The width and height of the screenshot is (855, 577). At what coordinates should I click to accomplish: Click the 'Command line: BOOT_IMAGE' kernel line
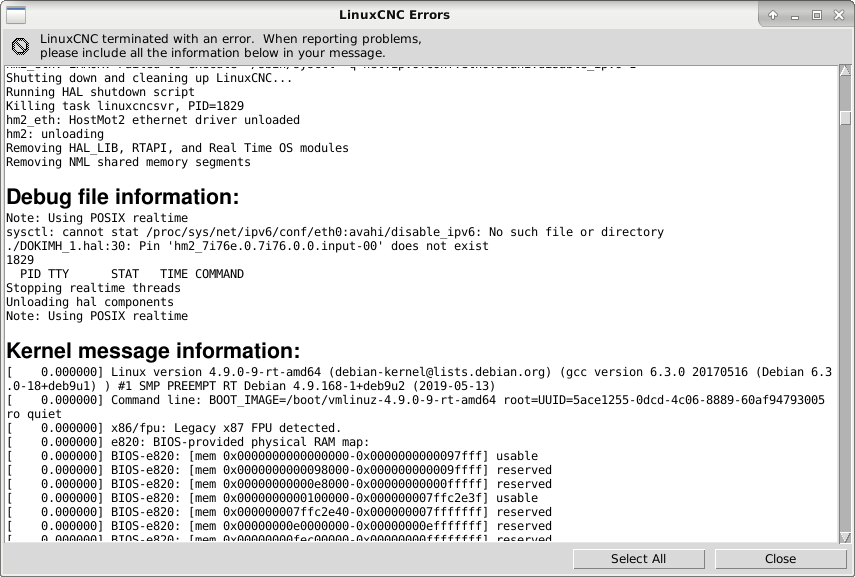point(416,407)
